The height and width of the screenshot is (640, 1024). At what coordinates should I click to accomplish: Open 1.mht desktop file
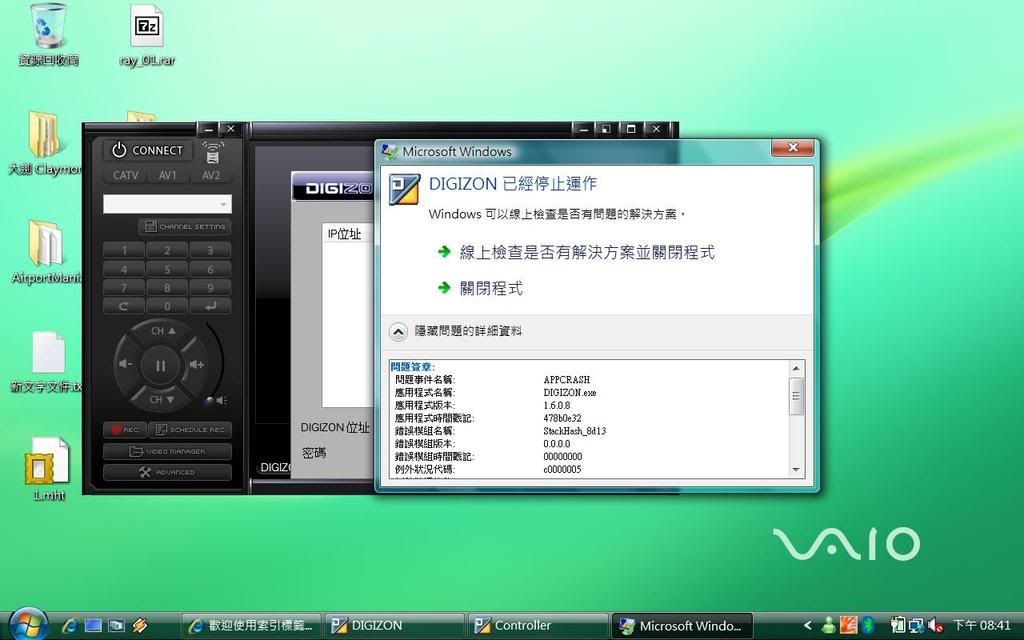(x=48, y=469)
